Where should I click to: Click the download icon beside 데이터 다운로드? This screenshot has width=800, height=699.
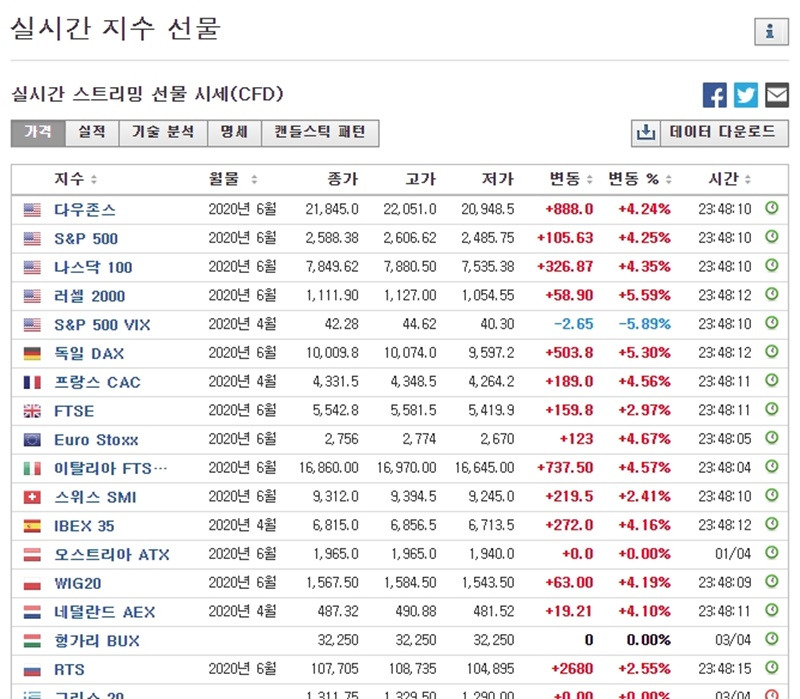pyautogui.click(x=645, y=133)
